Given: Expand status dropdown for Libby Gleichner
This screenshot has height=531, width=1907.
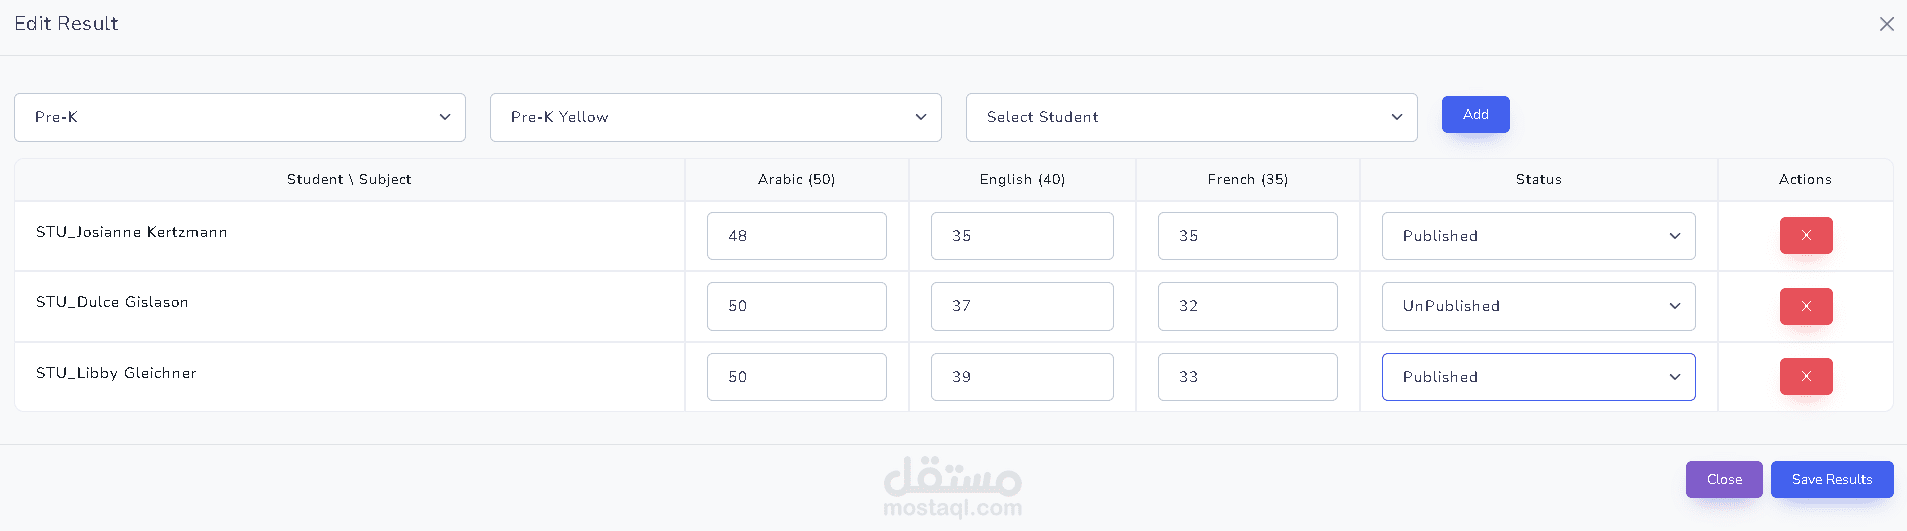Looking at the screenshot, I should 1538,377.
